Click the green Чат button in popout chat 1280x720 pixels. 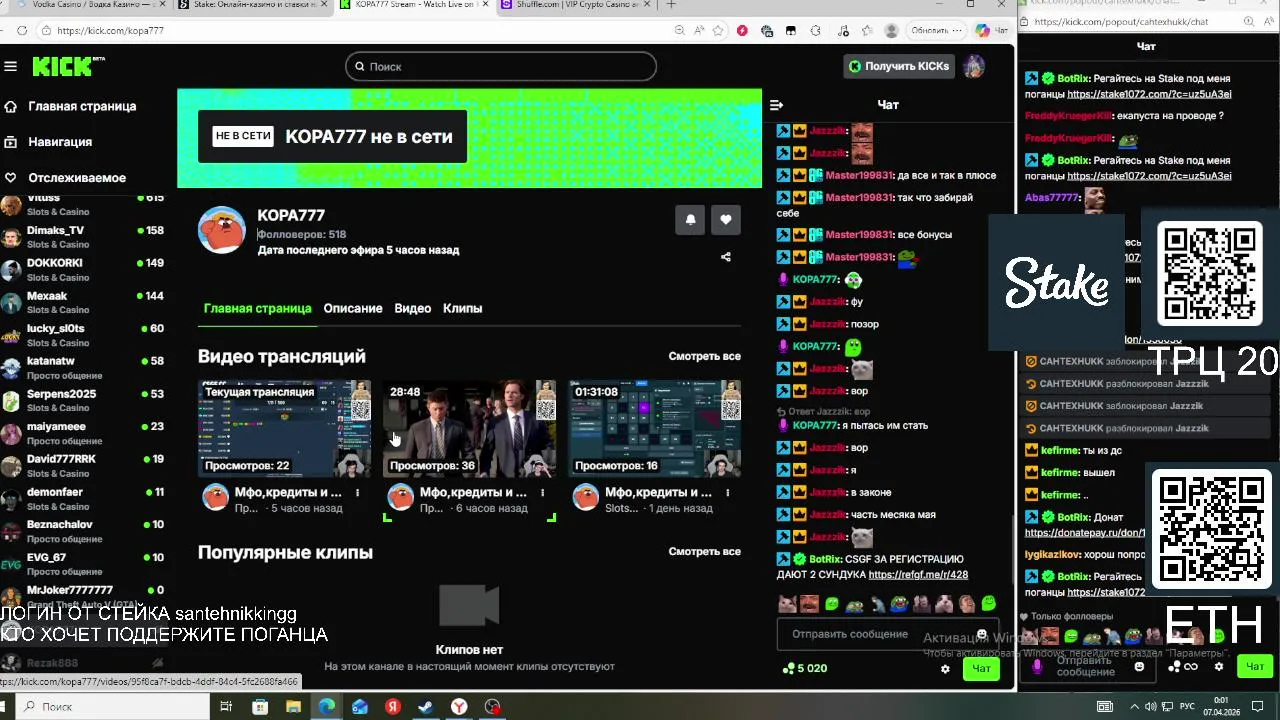coord(1254,666)
